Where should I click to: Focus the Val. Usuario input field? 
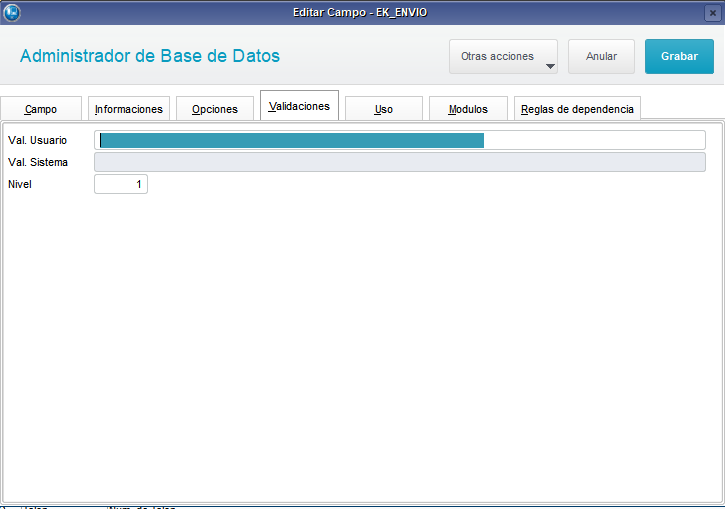pyautogui.click(x=400, y=140)
